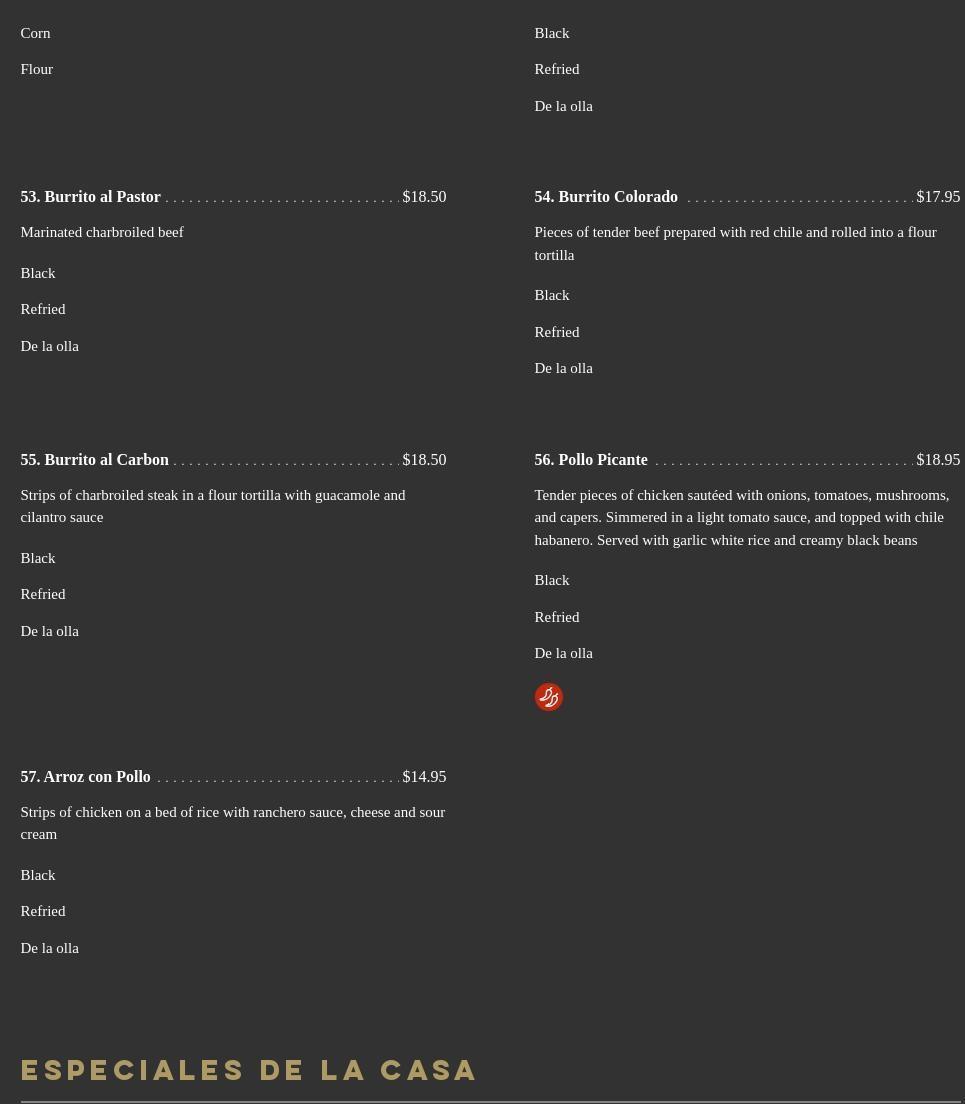Choose the Flour tortilla option
The image size is (965, 1104).
tap(36, 69)
